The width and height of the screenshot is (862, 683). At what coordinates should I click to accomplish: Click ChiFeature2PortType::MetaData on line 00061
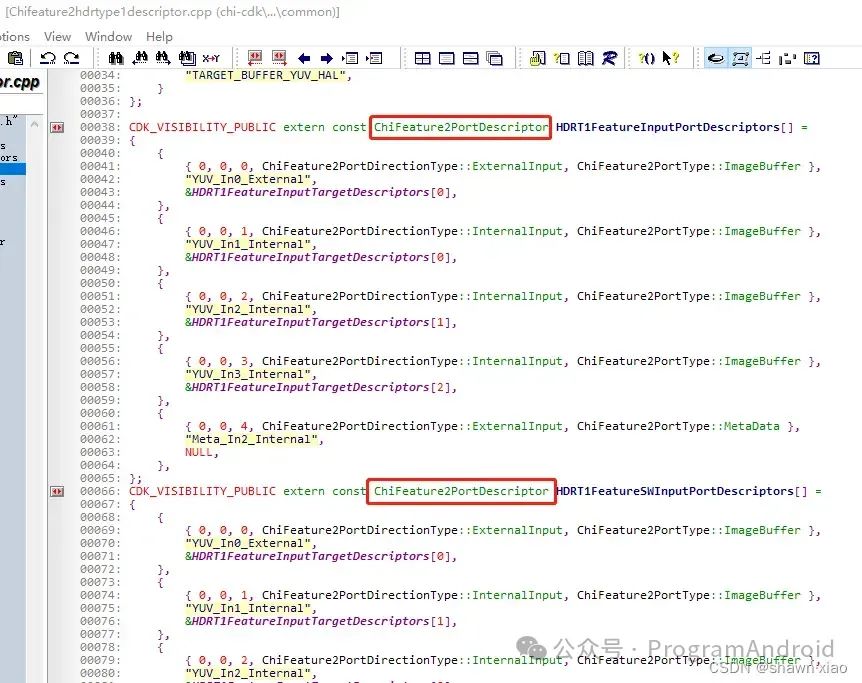coord(678,426)
